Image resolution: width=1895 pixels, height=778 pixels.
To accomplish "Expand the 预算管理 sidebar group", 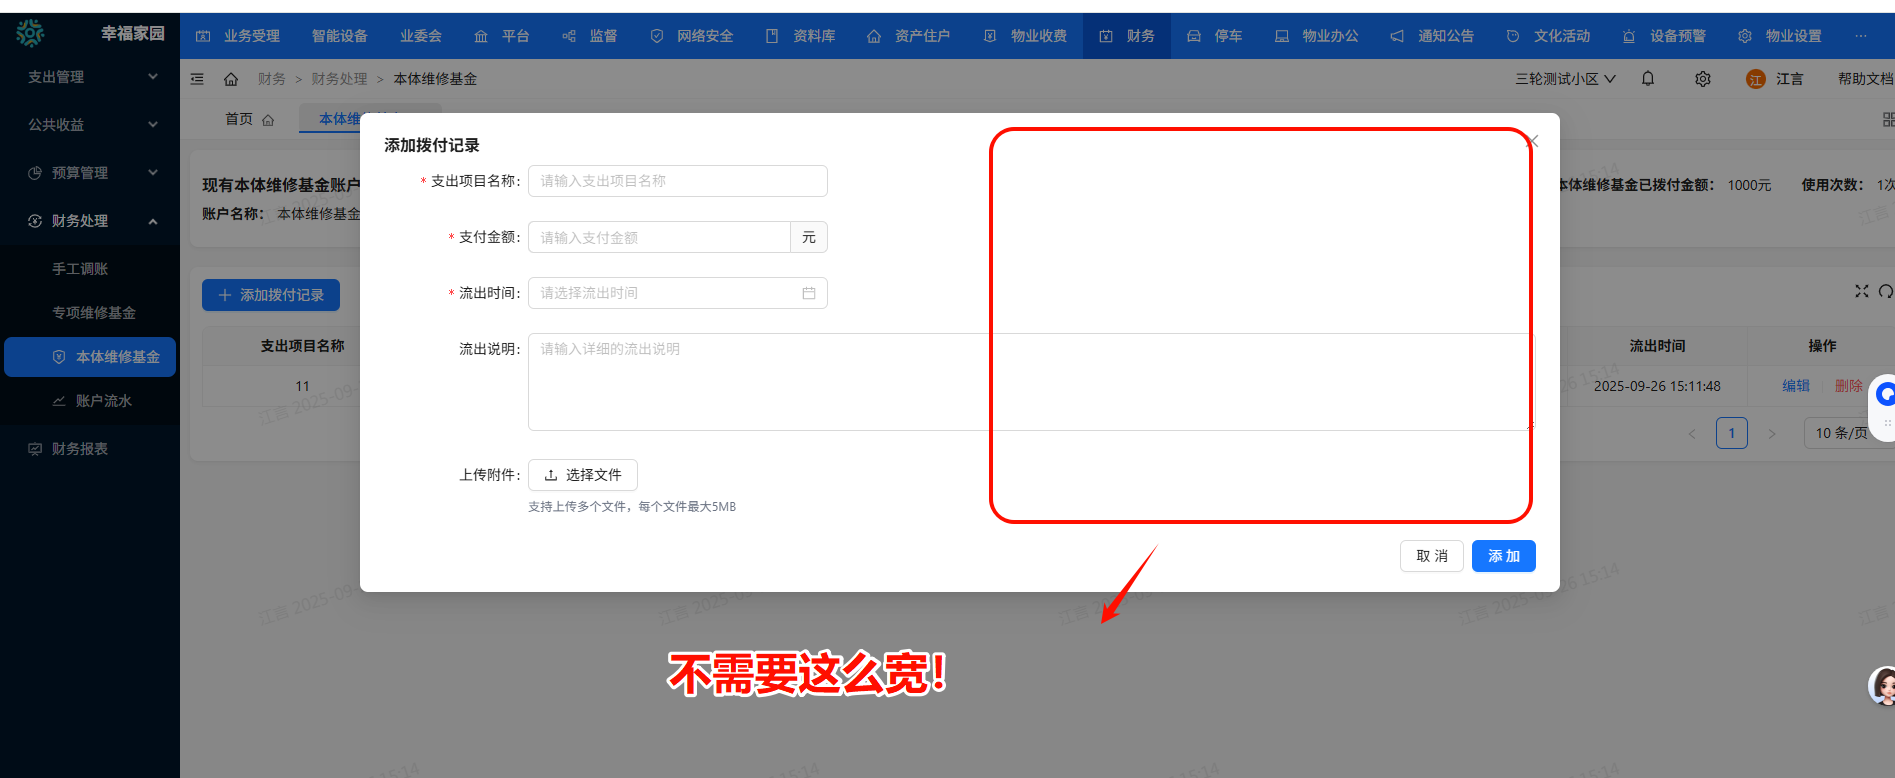I will coord(90,173).
